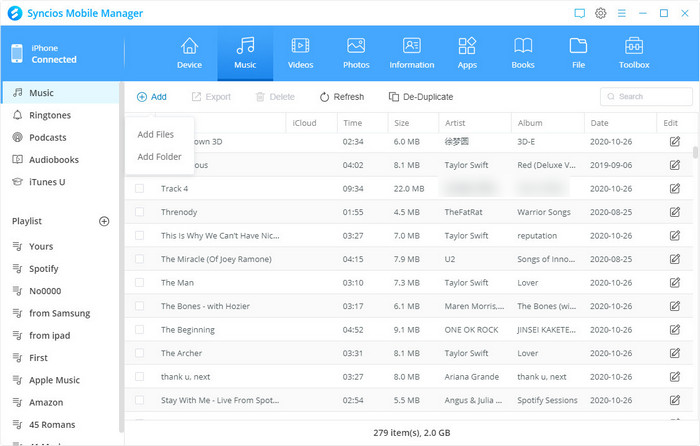Edit the Red (Deluxe V... song's info
700x446 pixels.
(675, 165)
